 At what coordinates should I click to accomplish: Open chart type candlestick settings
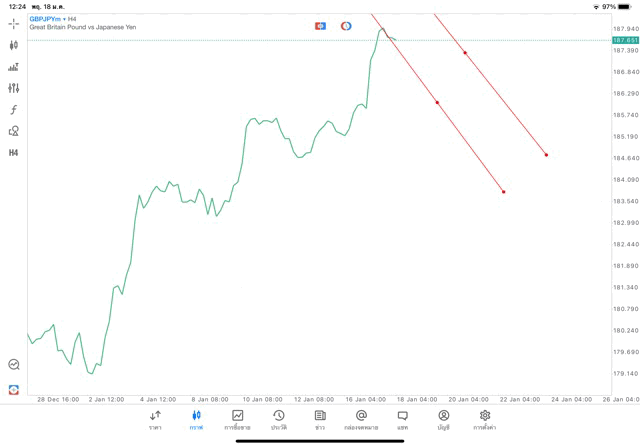coord(14,45)
